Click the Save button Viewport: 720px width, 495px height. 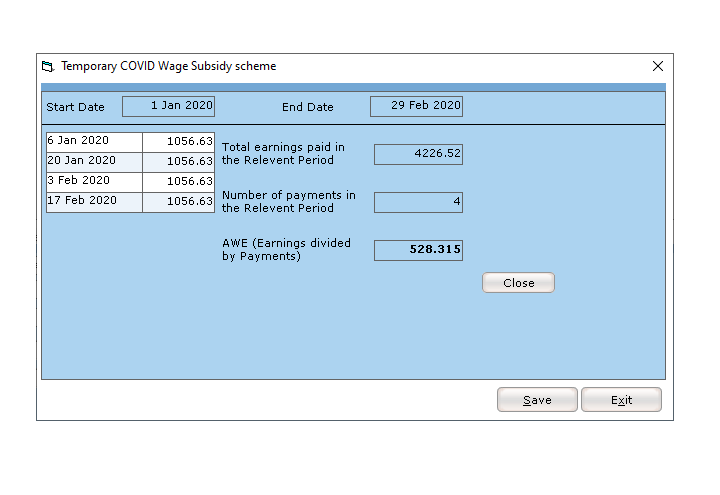[537, 400]
